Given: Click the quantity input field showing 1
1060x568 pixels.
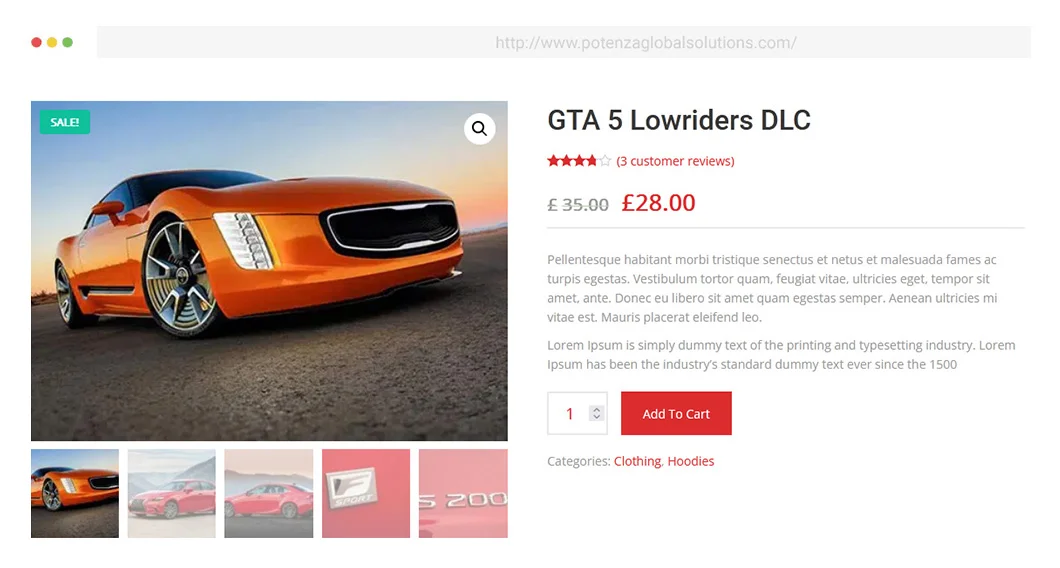Looking at the screenshot, I should [x=577, y=413].
